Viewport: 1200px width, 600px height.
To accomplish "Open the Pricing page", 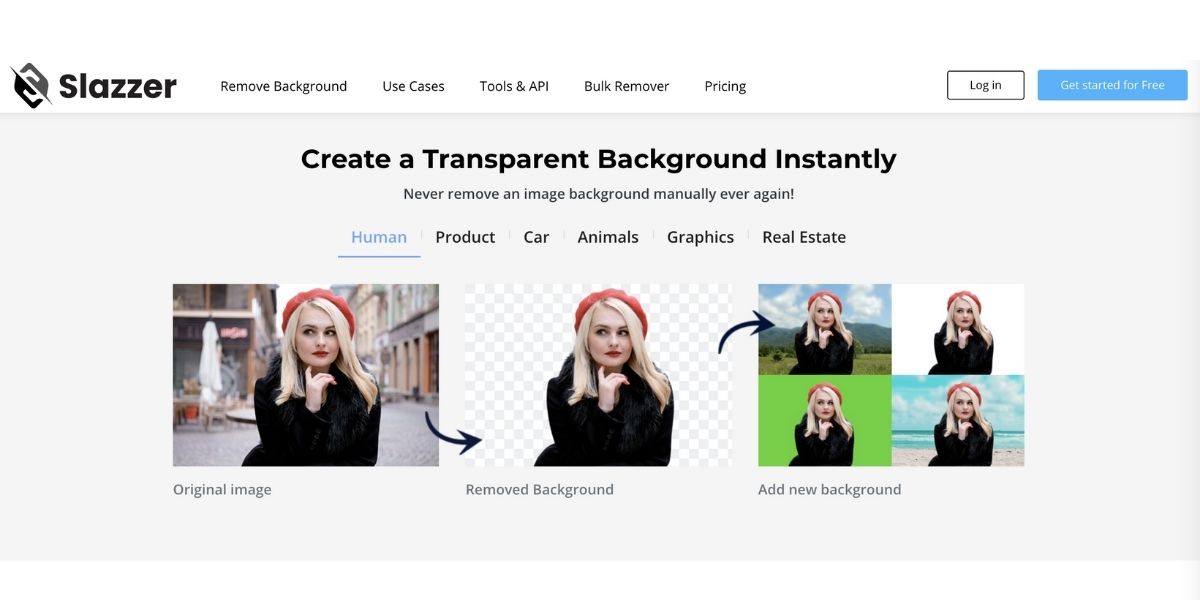I will click(724, 86).
